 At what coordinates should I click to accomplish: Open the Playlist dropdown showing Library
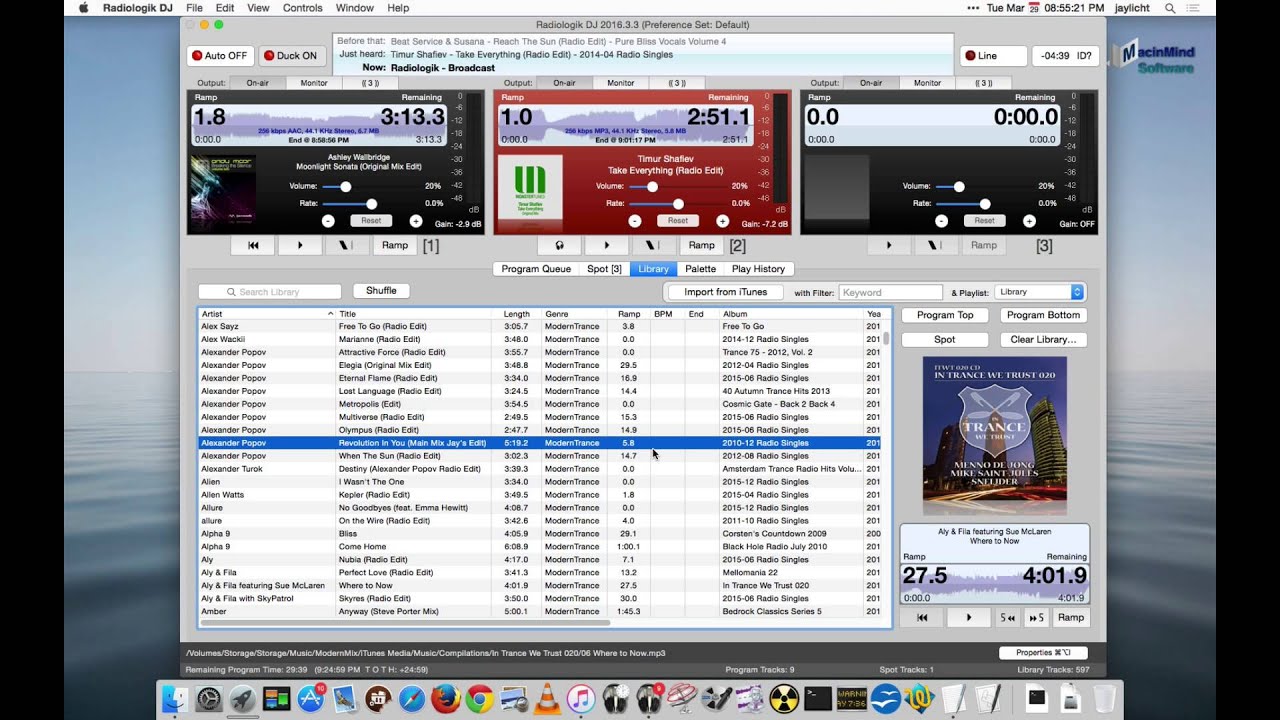click(1039, 292)
